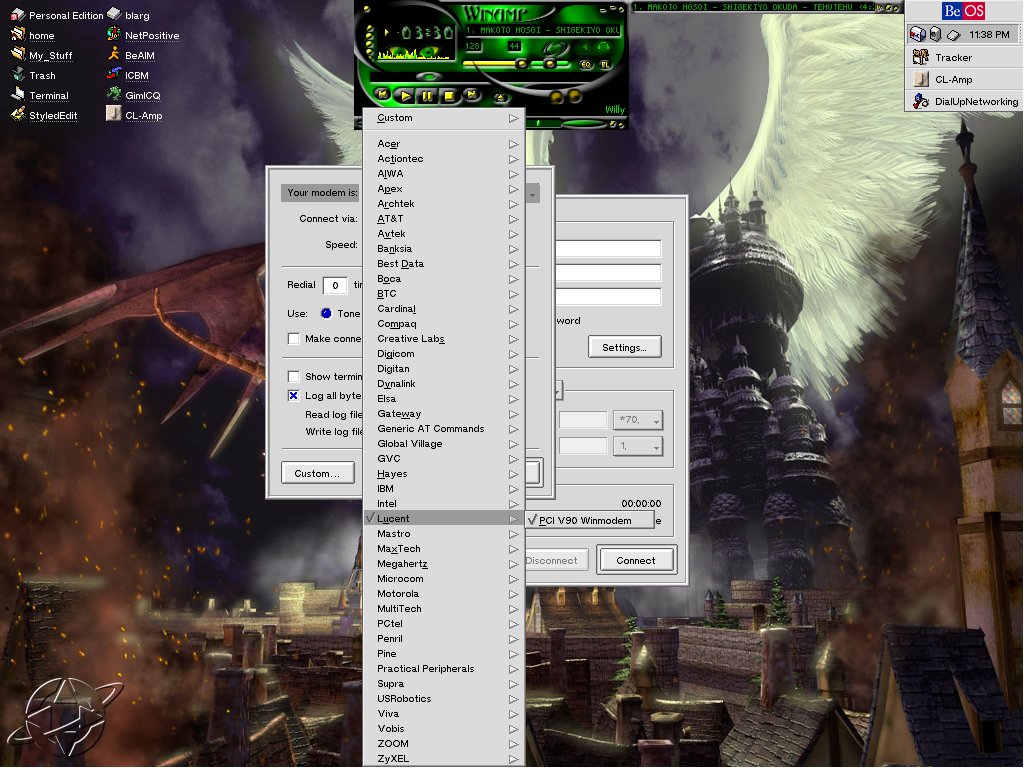Viewport: 1024px width, 768px height.
Task: Click the Tracker entry in the Deskbar
Action: point(964,57)
